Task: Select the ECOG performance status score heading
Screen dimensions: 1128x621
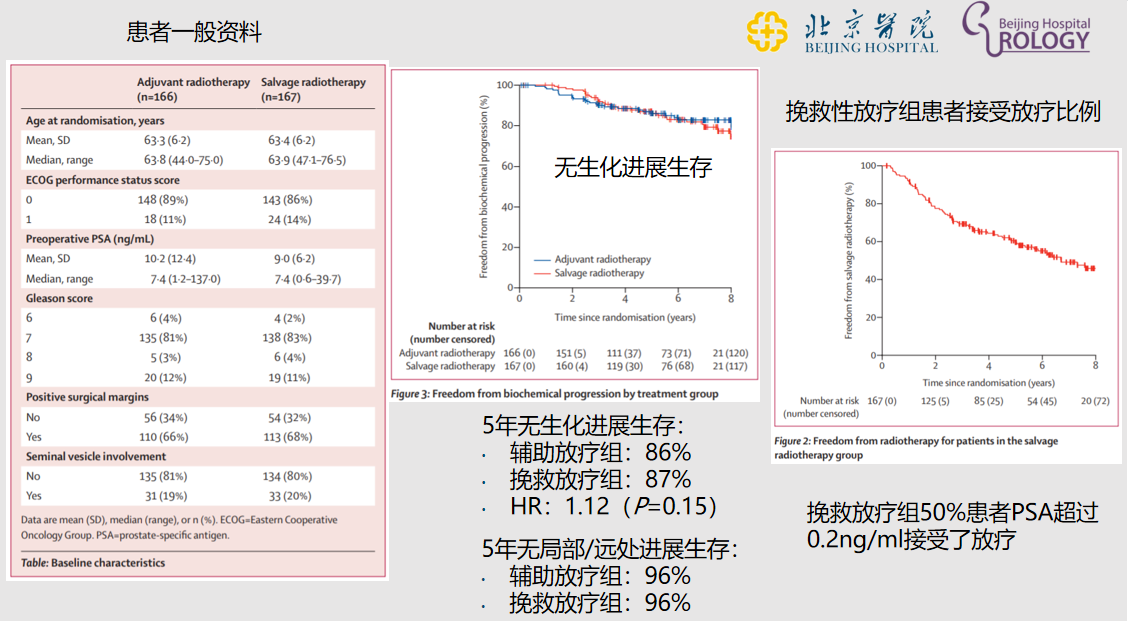Action: click(103, 180)
